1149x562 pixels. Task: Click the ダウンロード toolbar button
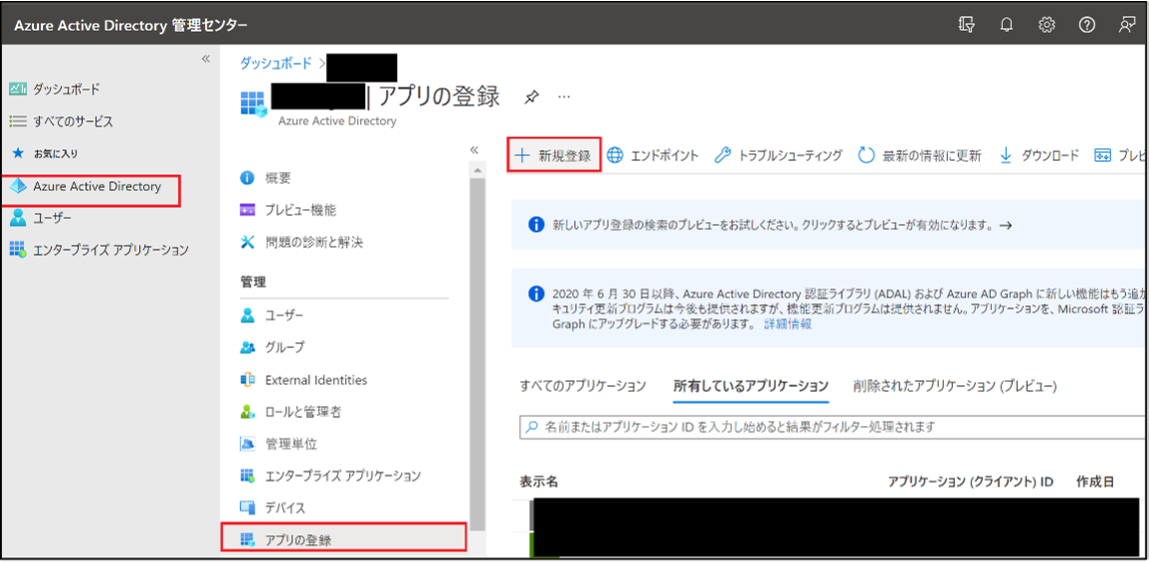click(x=1039, y=155)
